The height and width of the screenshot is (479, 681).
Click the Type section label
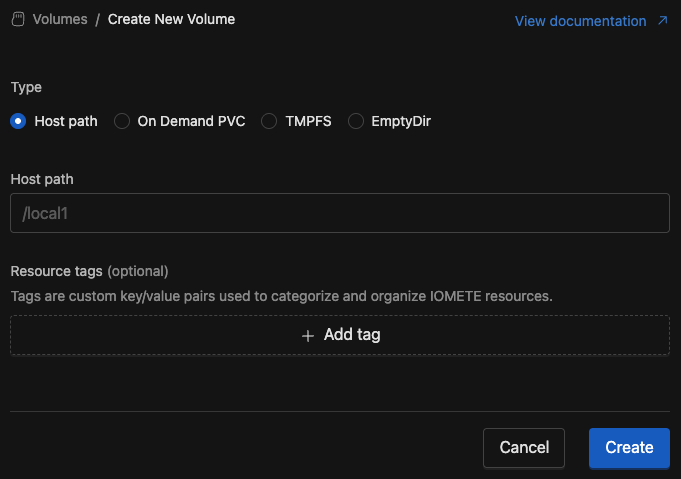(26, 87)
